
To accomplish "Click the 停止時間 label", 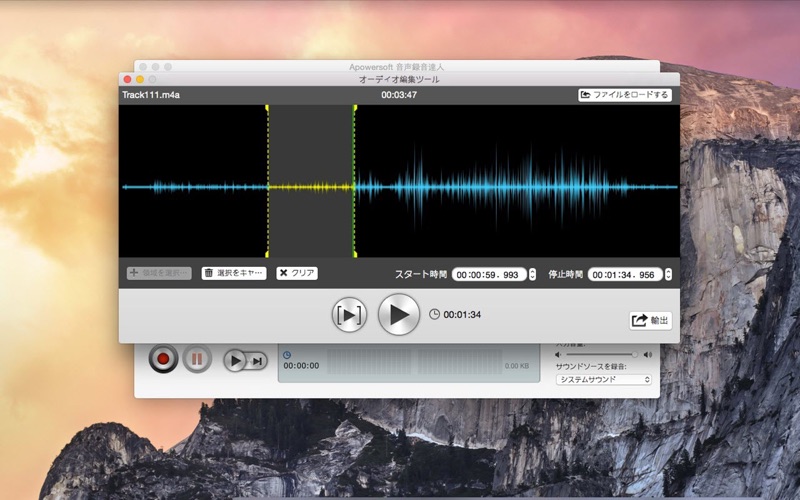I will (566, 274).
